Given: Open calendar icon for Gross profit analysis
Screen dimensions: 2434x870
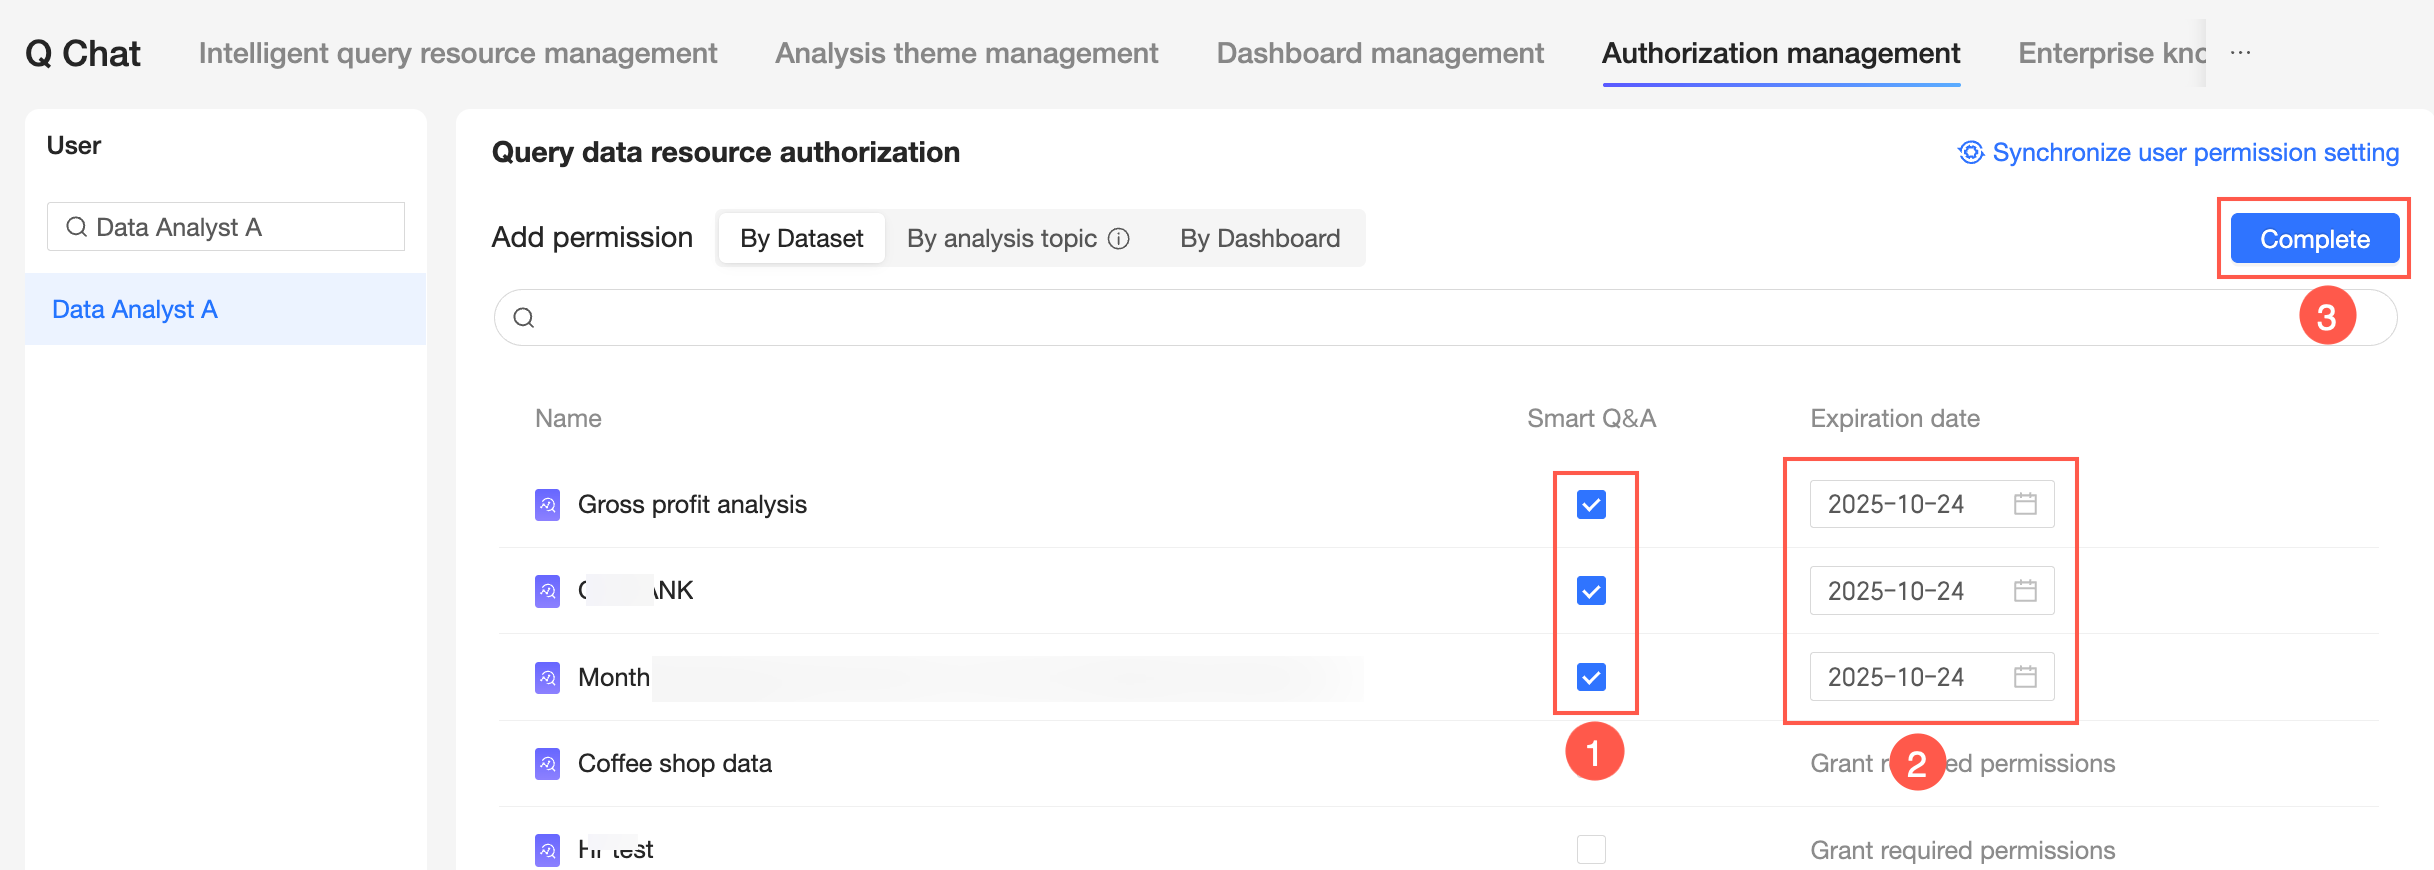Looking at the screenshot, I should (x=2025, y=504).
